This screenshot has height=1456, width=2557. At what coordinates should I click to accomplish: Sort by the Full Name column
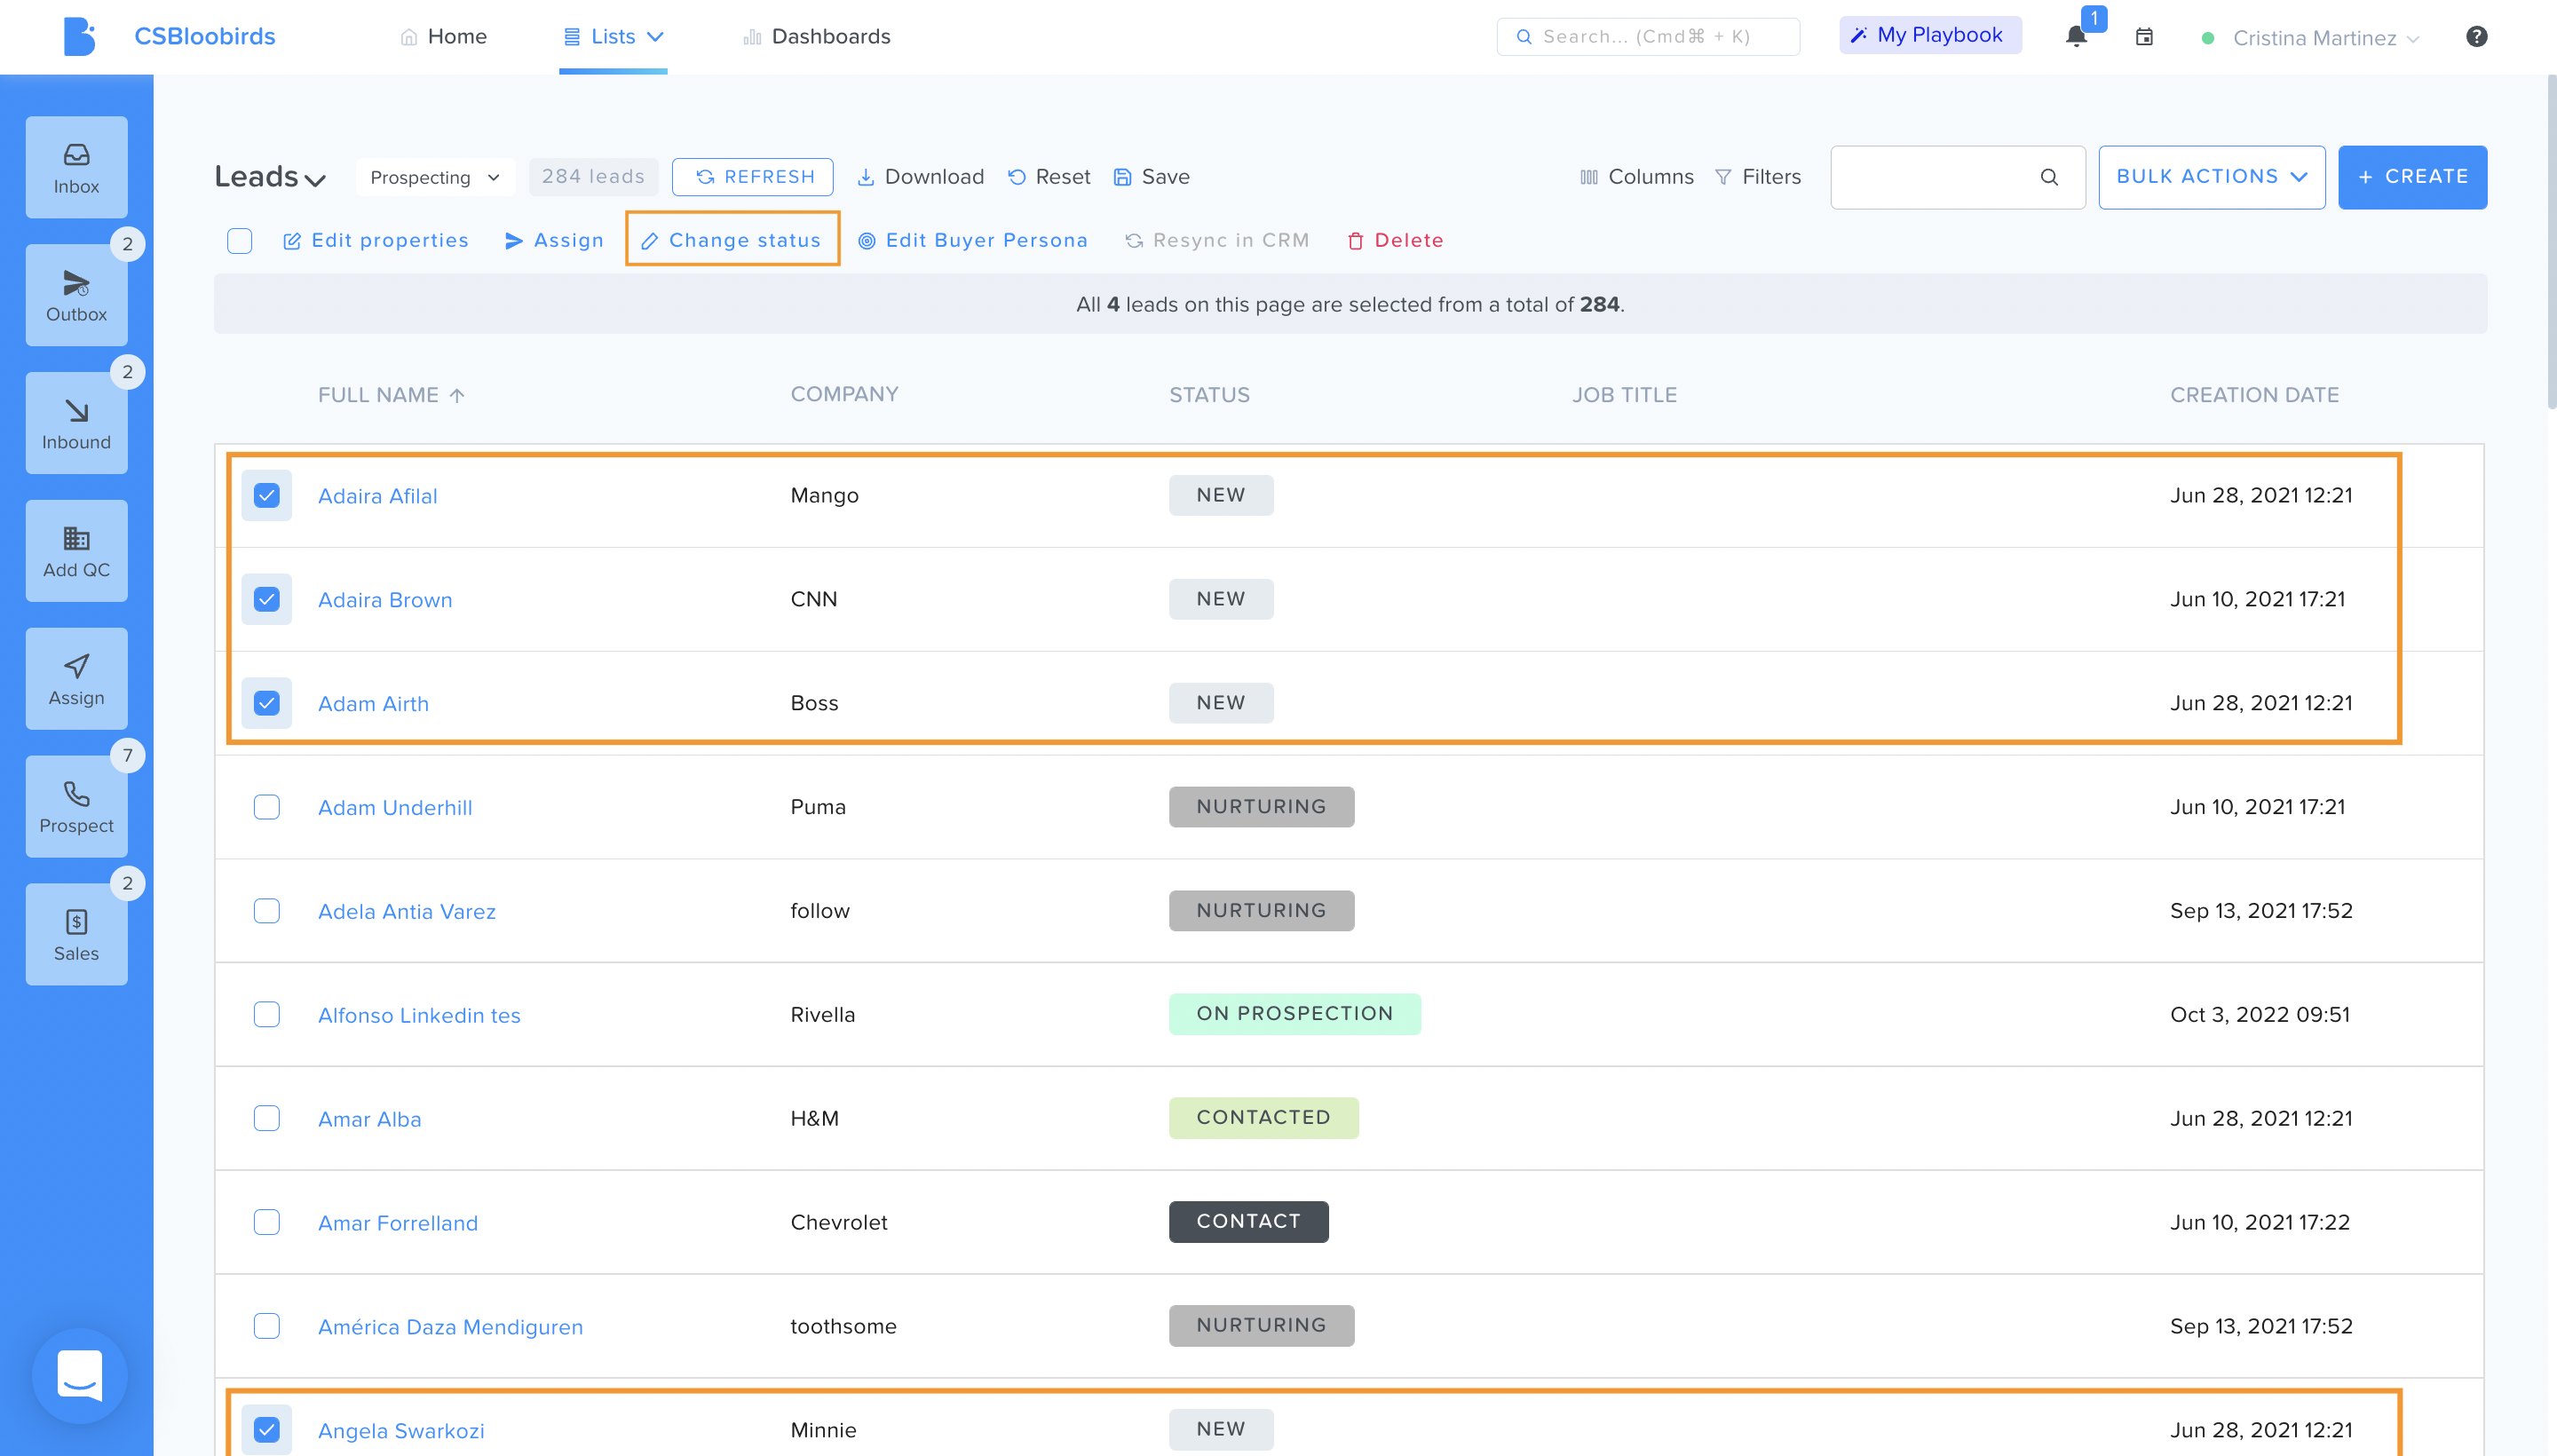coord(391,395)
